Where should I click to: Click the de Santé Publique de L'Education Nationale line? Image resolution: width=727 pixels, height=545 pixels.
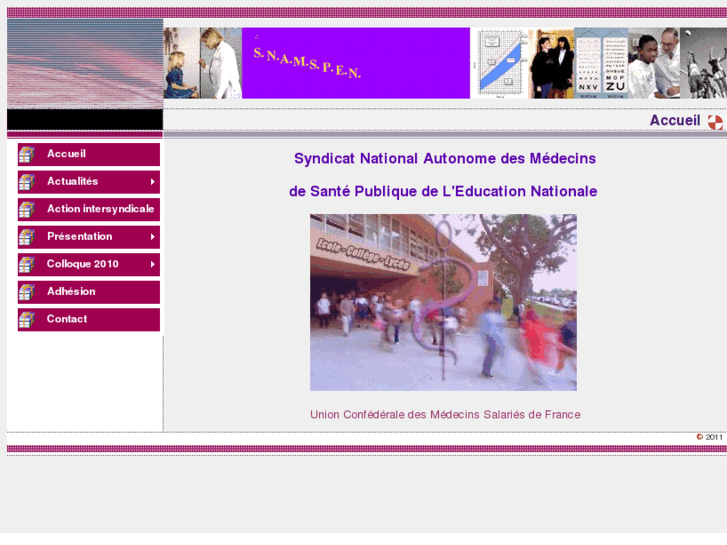tap(443, 192)
